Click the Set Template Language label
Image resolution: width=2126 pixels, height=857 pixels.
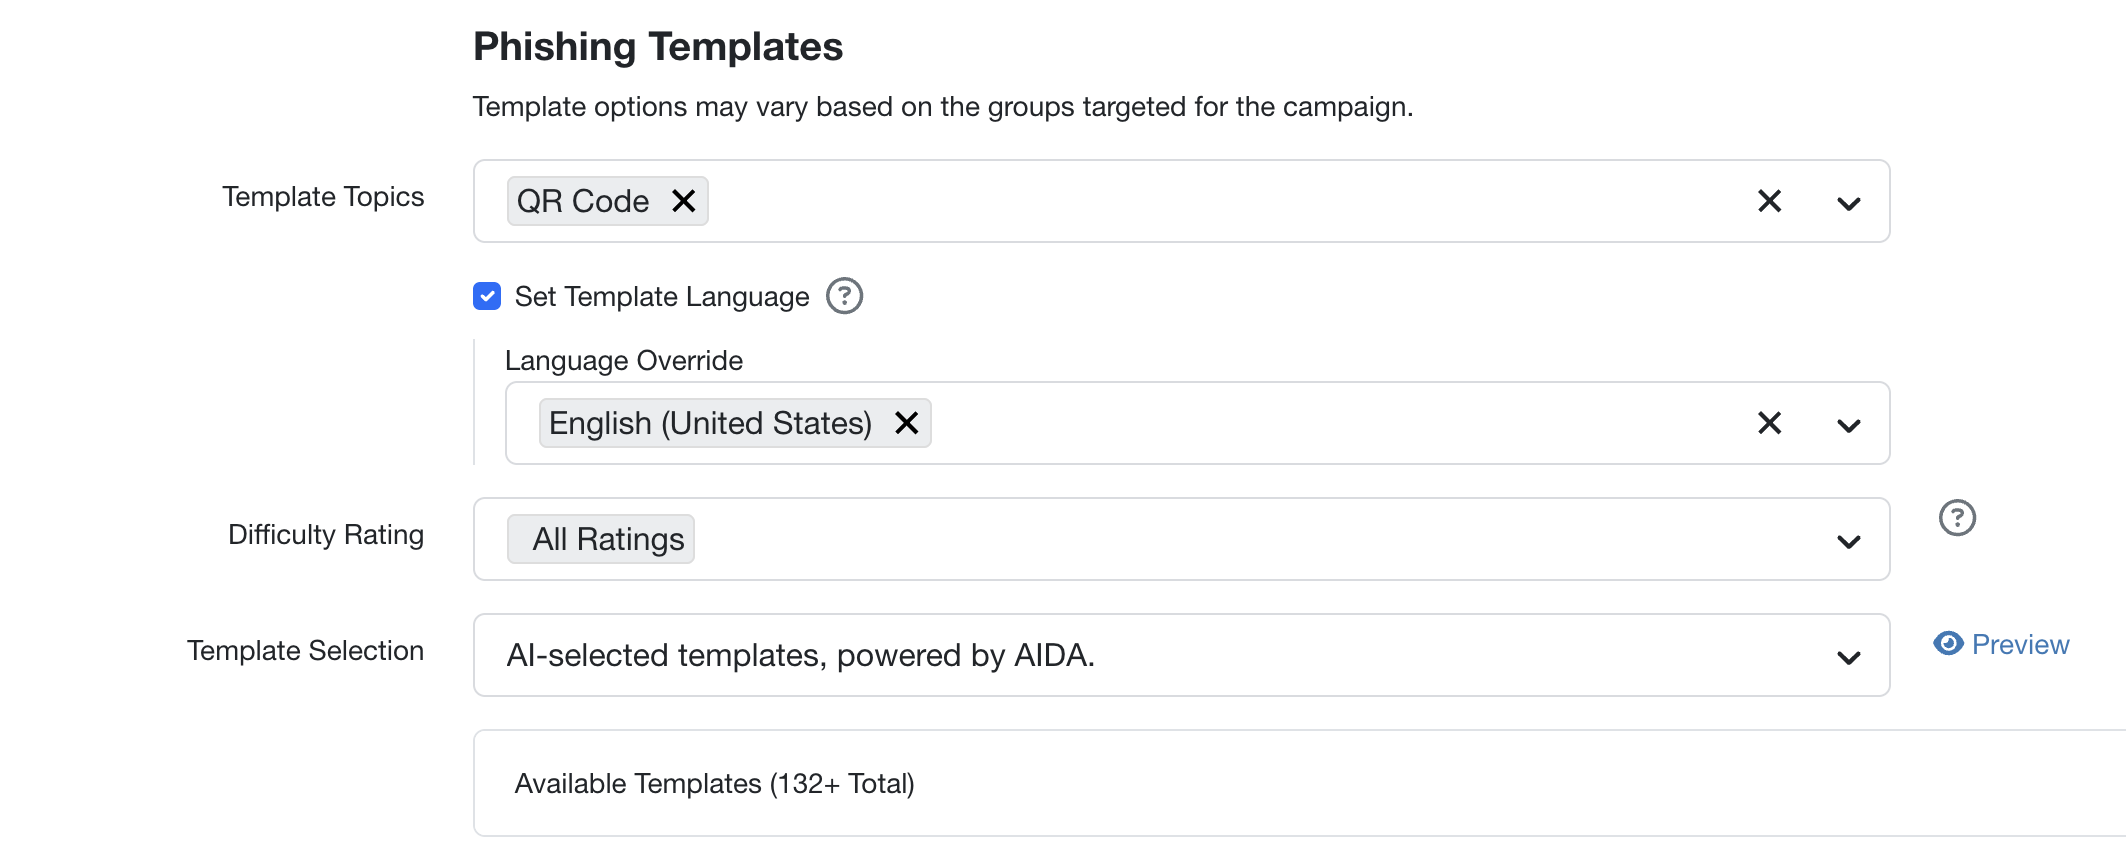point(661,297)
